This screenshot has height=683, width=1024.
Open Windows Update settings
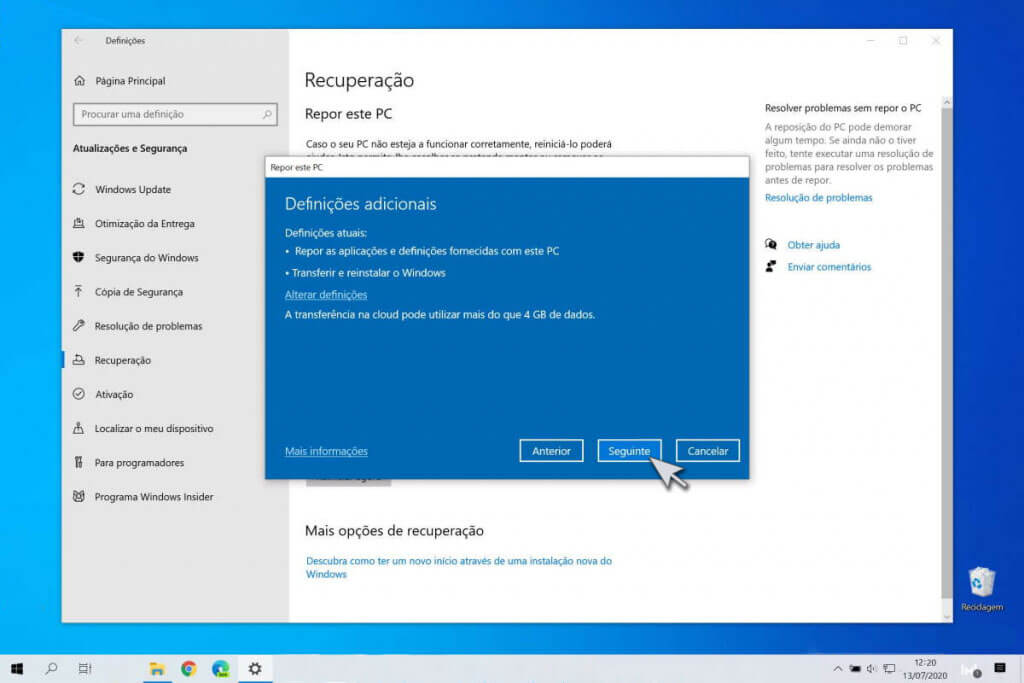click(133, 189)
